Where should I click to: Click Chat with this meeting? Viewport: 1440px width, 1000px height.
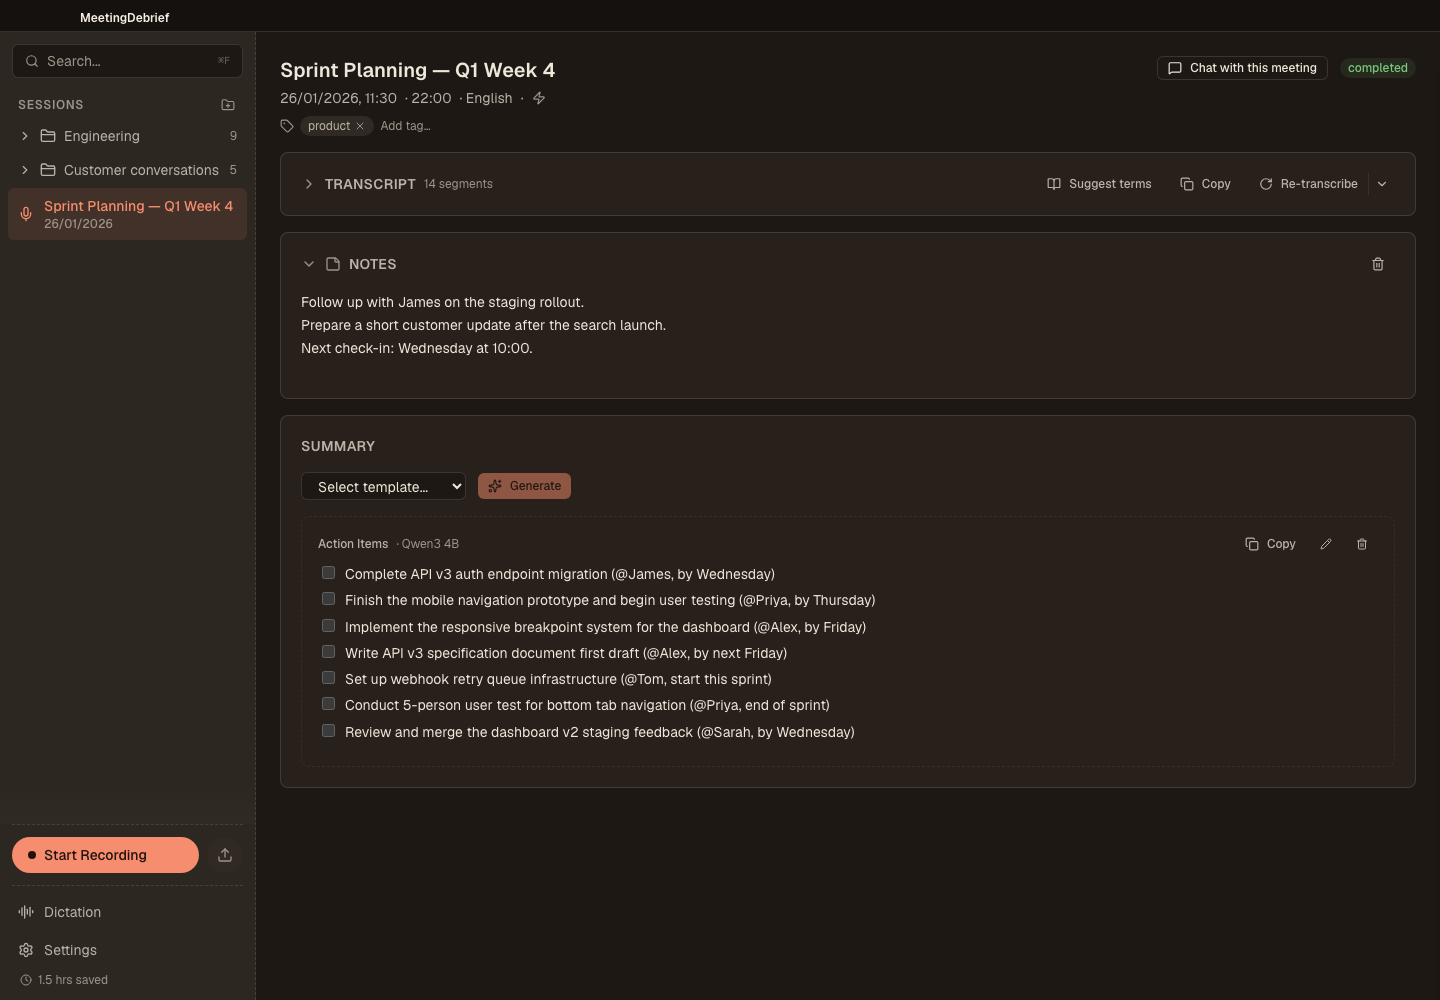1242,68
